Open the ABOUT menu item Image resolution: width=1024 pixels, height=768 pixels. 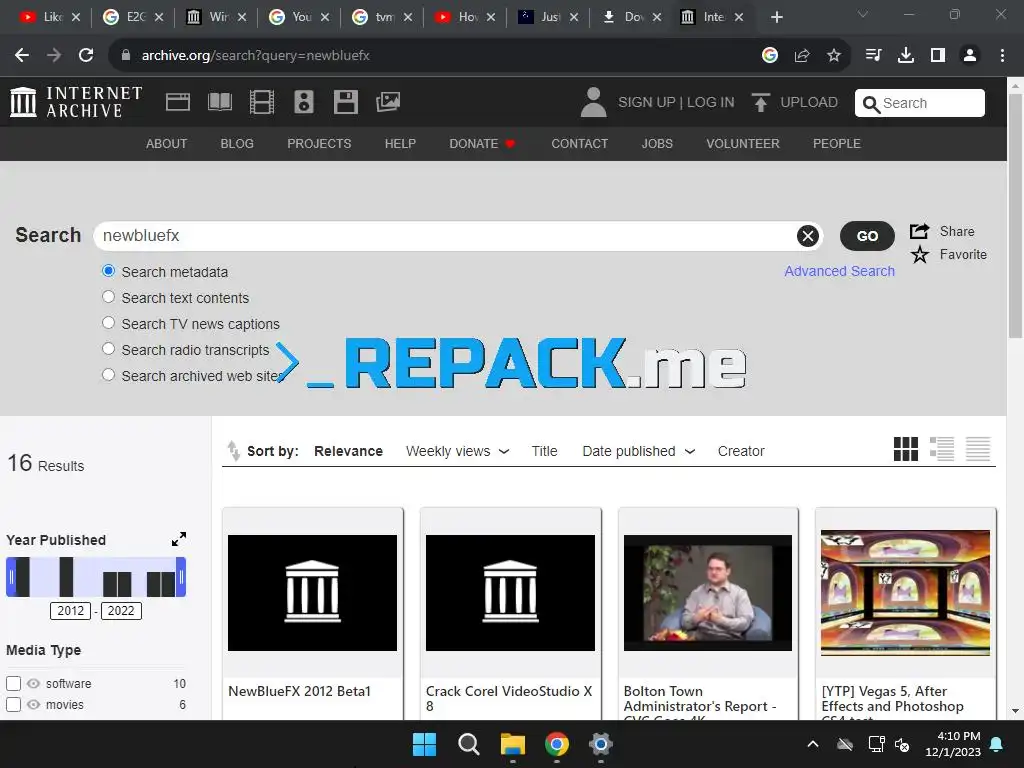pos(167,144)
